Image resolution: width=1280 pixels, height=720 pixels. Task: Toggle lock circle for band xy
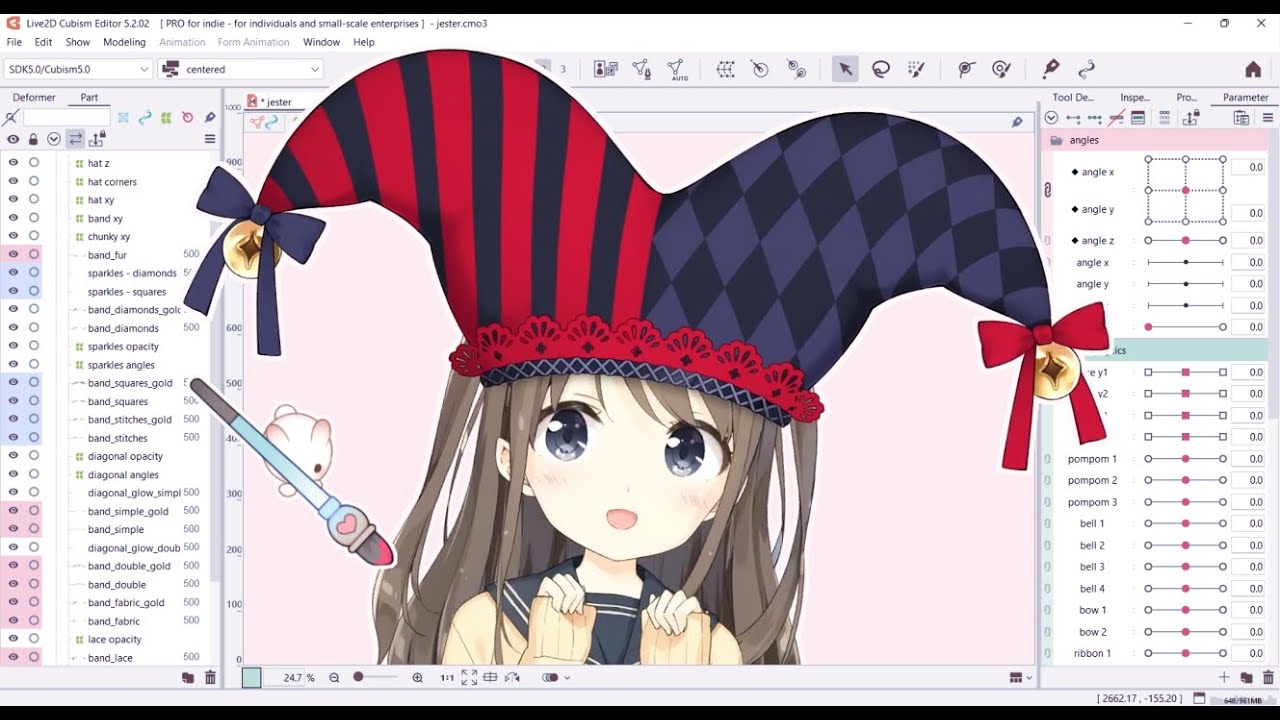34,218
